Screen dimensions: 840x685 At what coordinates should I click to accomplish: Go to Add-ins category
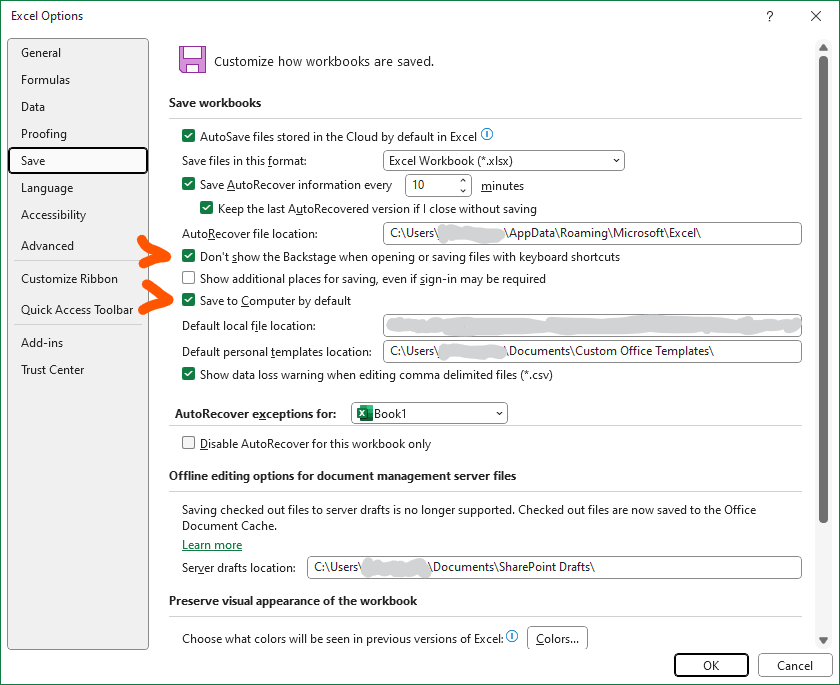[x=78, y=343]
